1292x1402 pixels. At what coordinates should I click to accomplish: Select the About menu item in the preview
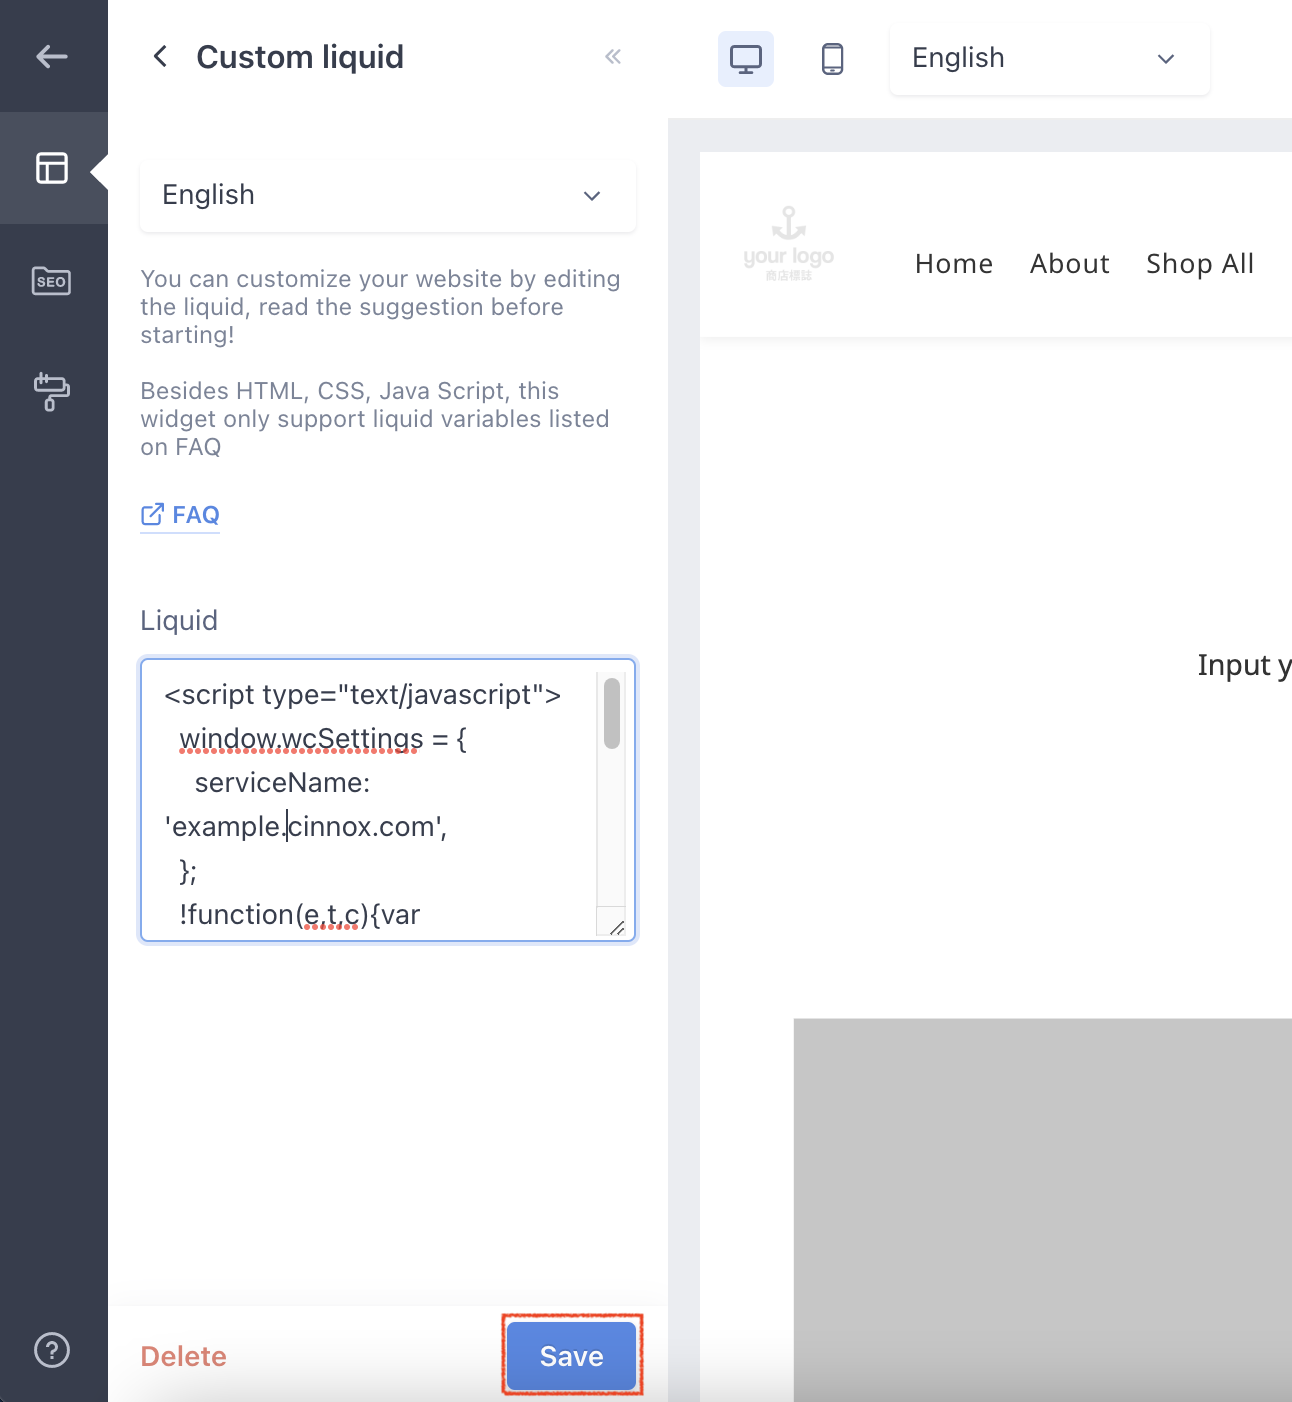click(1070, 264)
